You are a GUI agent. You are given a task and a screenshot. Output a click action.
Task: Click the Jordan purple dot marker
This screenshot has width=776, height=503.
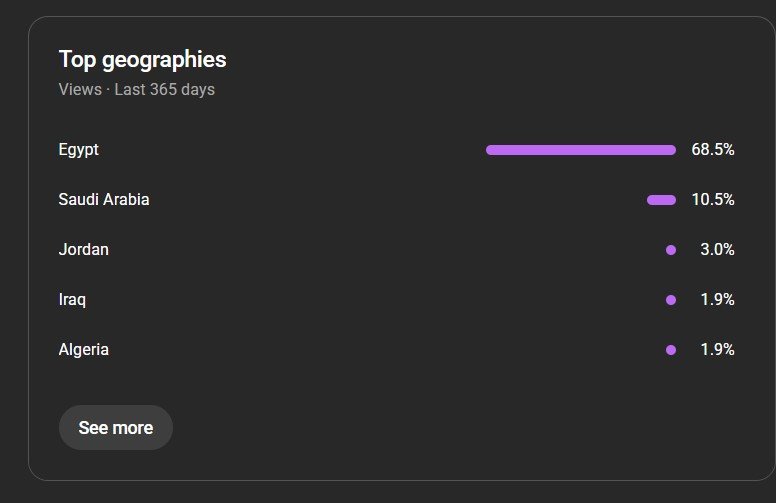(670, 250)
